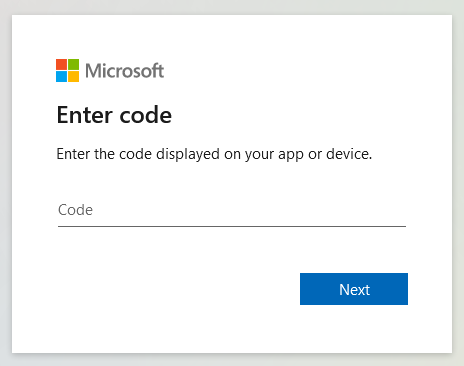464x366 pixels.
Task: Click the Microsoft four-square logo
Action: 67,70
